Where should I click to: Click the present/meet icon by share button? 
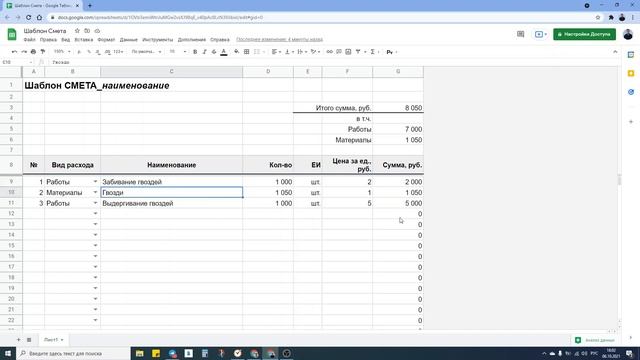click(540, 34)
